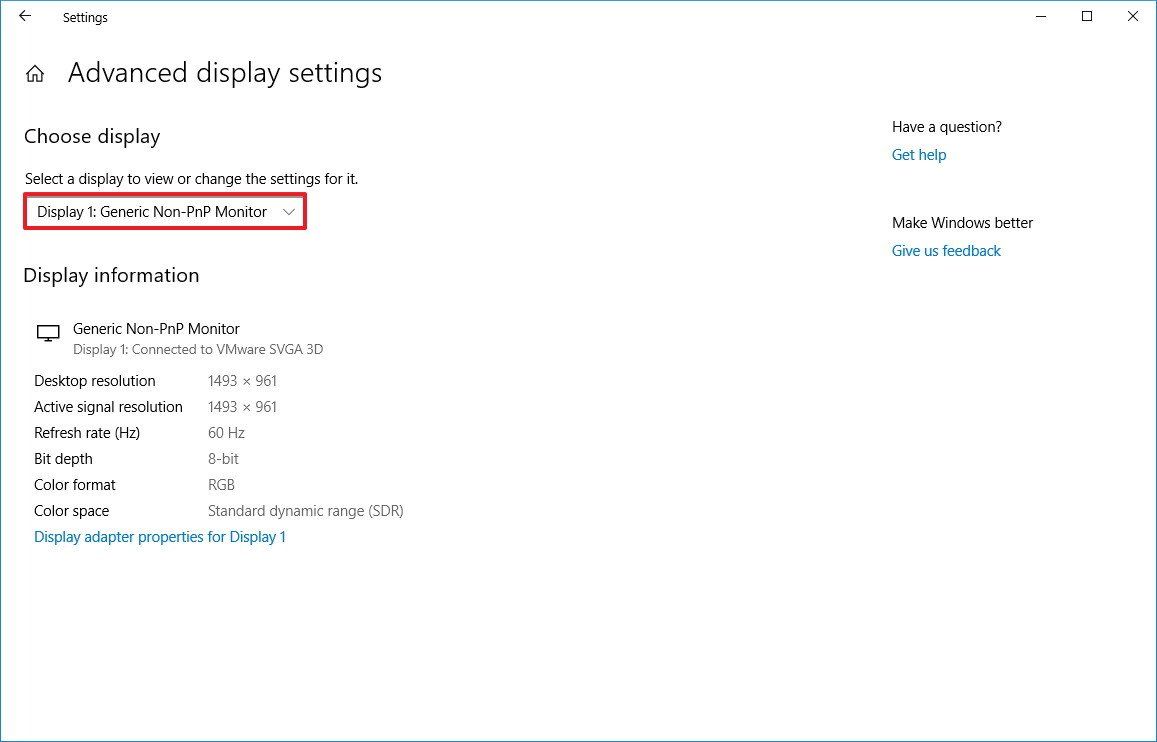1157x742 pixels.
Task: Open Display adapter properties for Display 1
Action: [159, 537]
